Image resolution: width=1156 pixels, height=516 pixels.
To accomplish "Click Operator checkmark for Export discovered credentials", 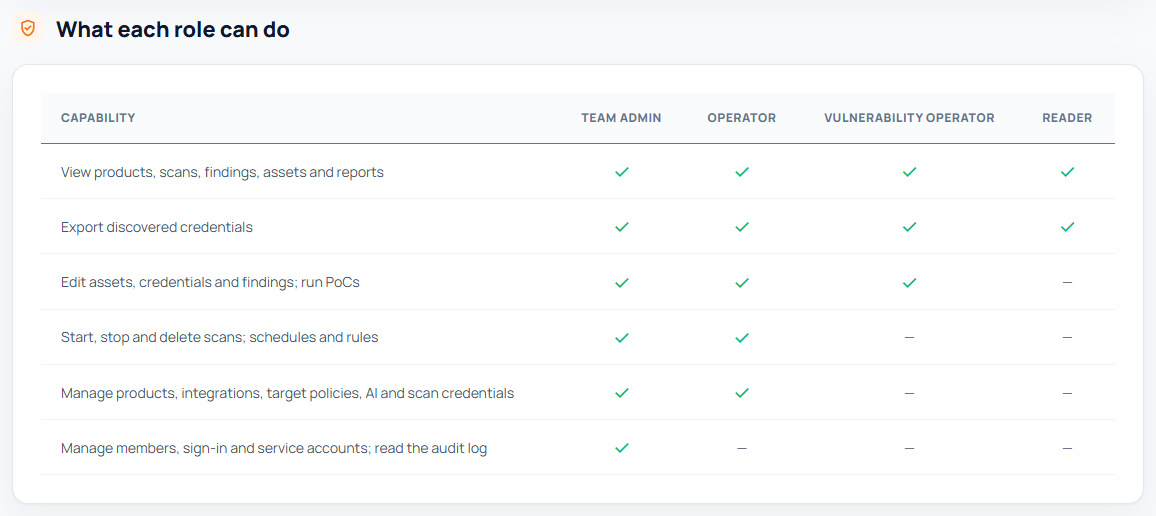I will (x=742, y=227).
